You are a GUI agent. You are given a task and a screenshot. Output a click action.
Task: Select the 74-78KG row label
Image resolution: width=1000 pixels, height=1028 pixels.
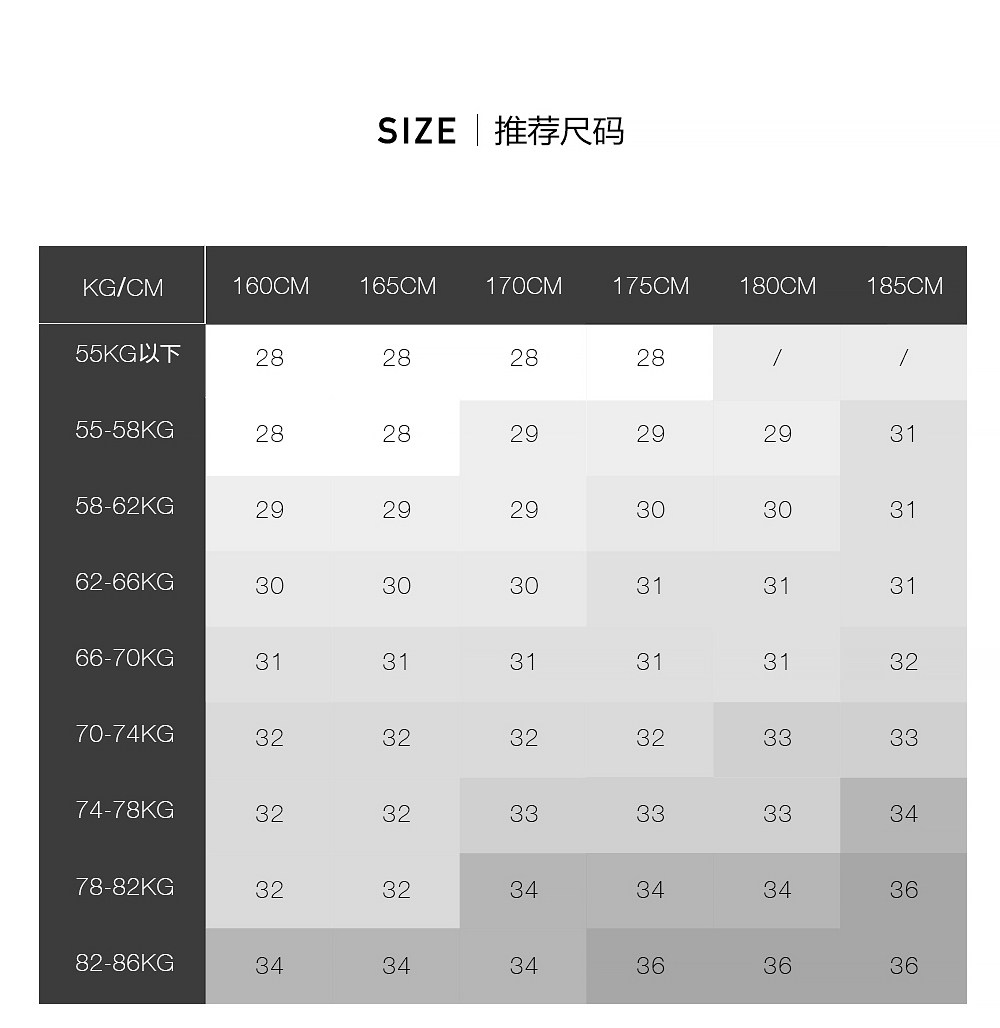click(x=124, y=810)
